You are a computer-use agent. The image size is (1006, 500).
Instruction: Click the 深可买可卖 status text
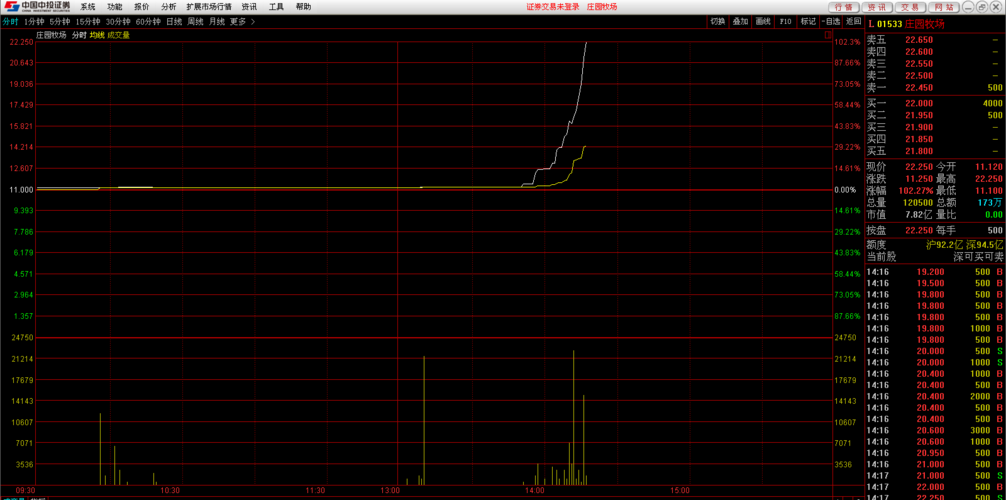[978, 257]
